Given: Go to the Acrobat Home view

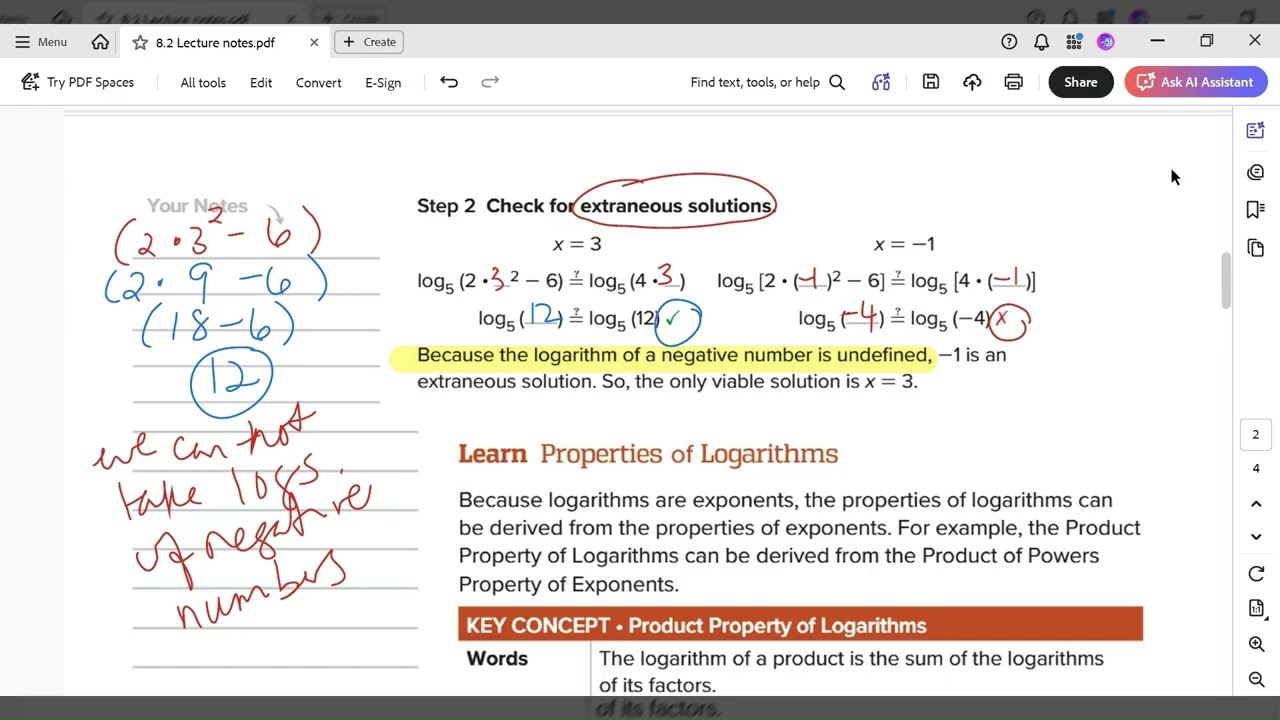Looking at the screenshot, I should coord(100,42).
